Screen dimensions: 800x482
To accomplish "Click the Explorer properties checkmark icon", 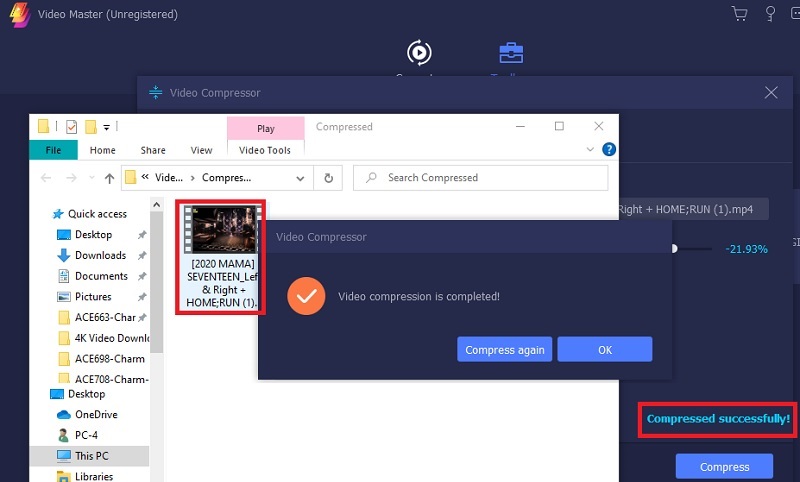I will click(71, 126).
